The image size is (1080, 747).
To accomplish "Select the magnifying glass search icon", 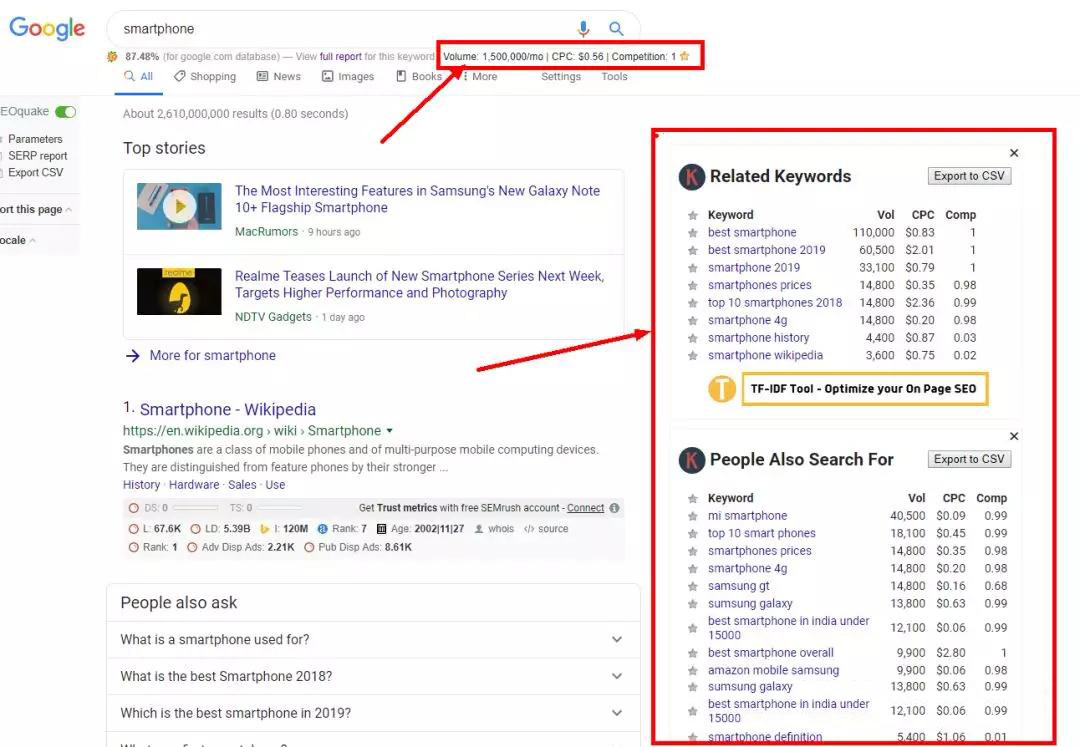I will coord(617,28).
